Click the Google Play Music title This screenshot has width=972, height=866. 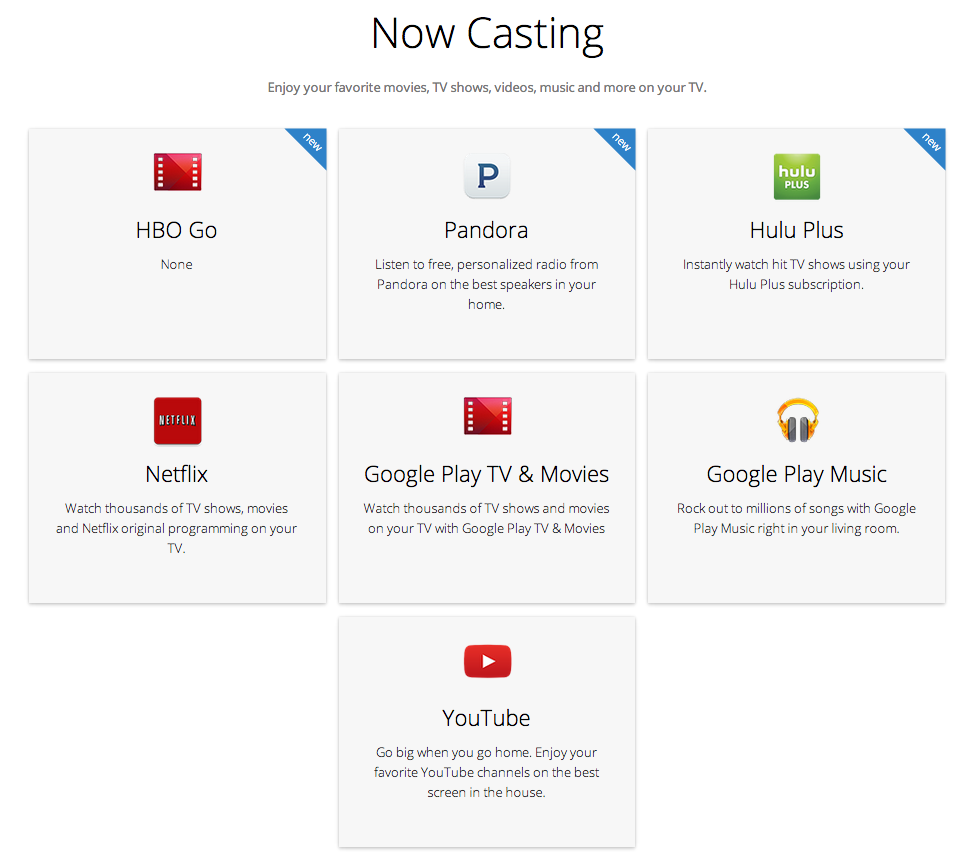(x=796, y=474)
